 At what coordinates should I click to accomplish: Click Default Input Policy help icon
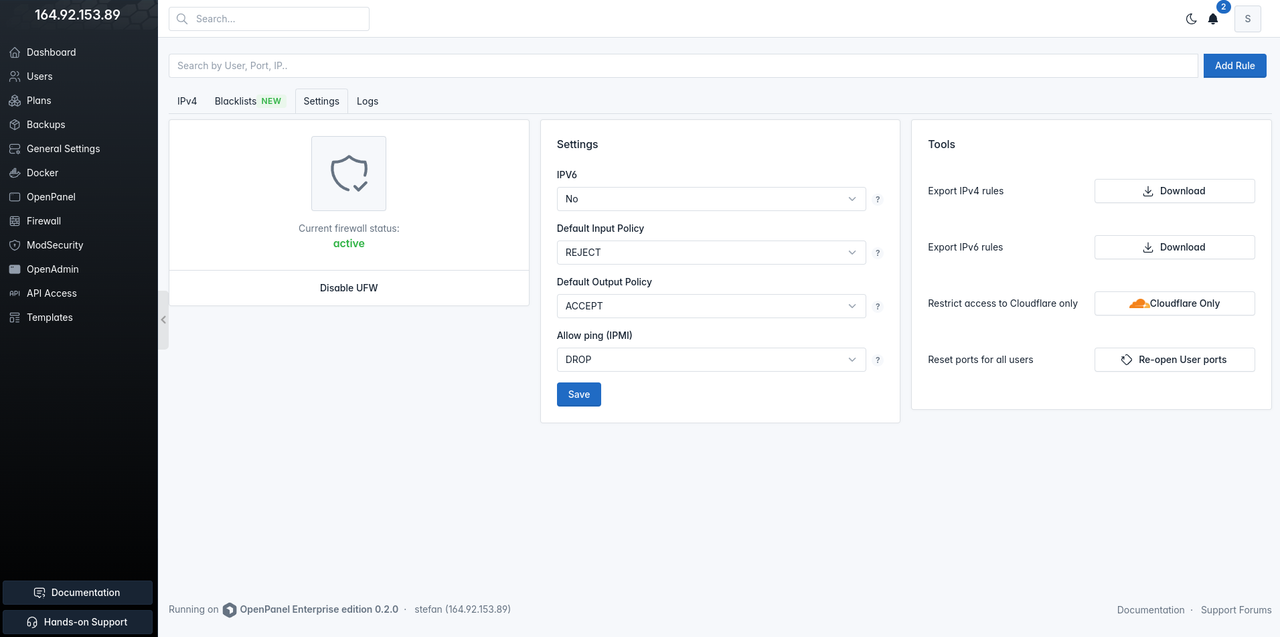tap(878, 253)
